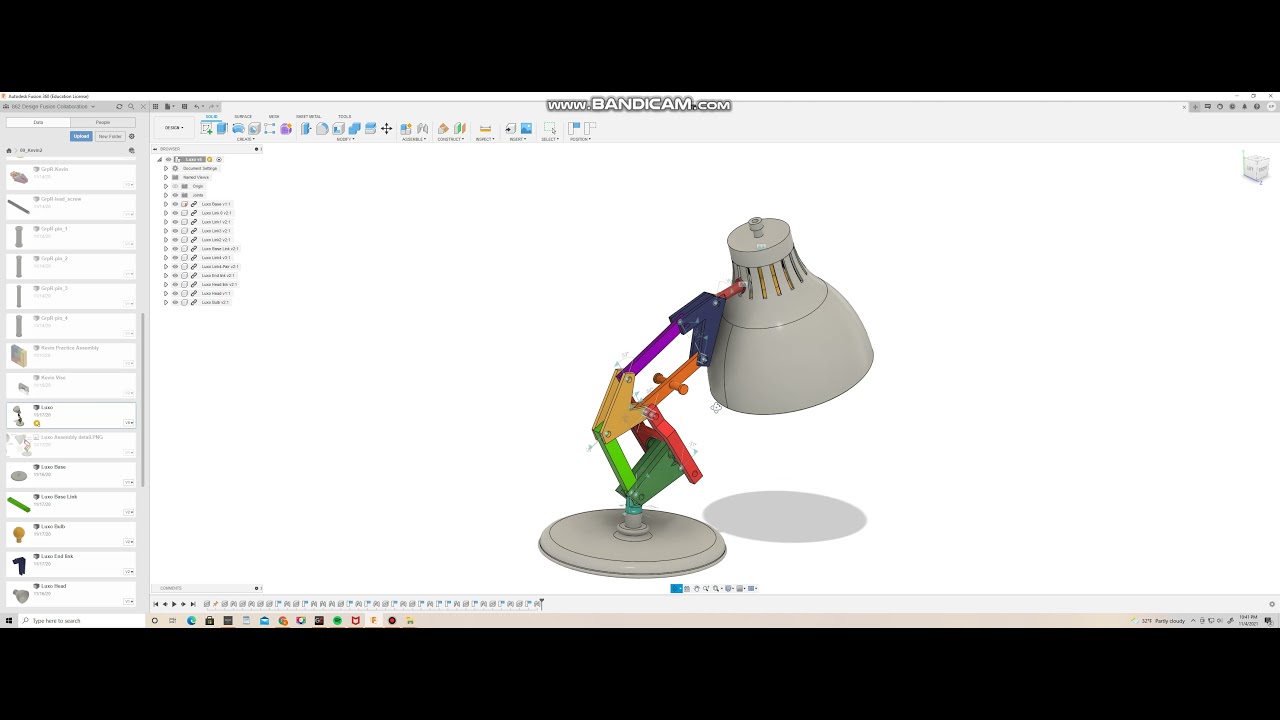Switch to the People tab
Screen dimensions: 1280x720
pyautogui.click(x=103, y=122)
